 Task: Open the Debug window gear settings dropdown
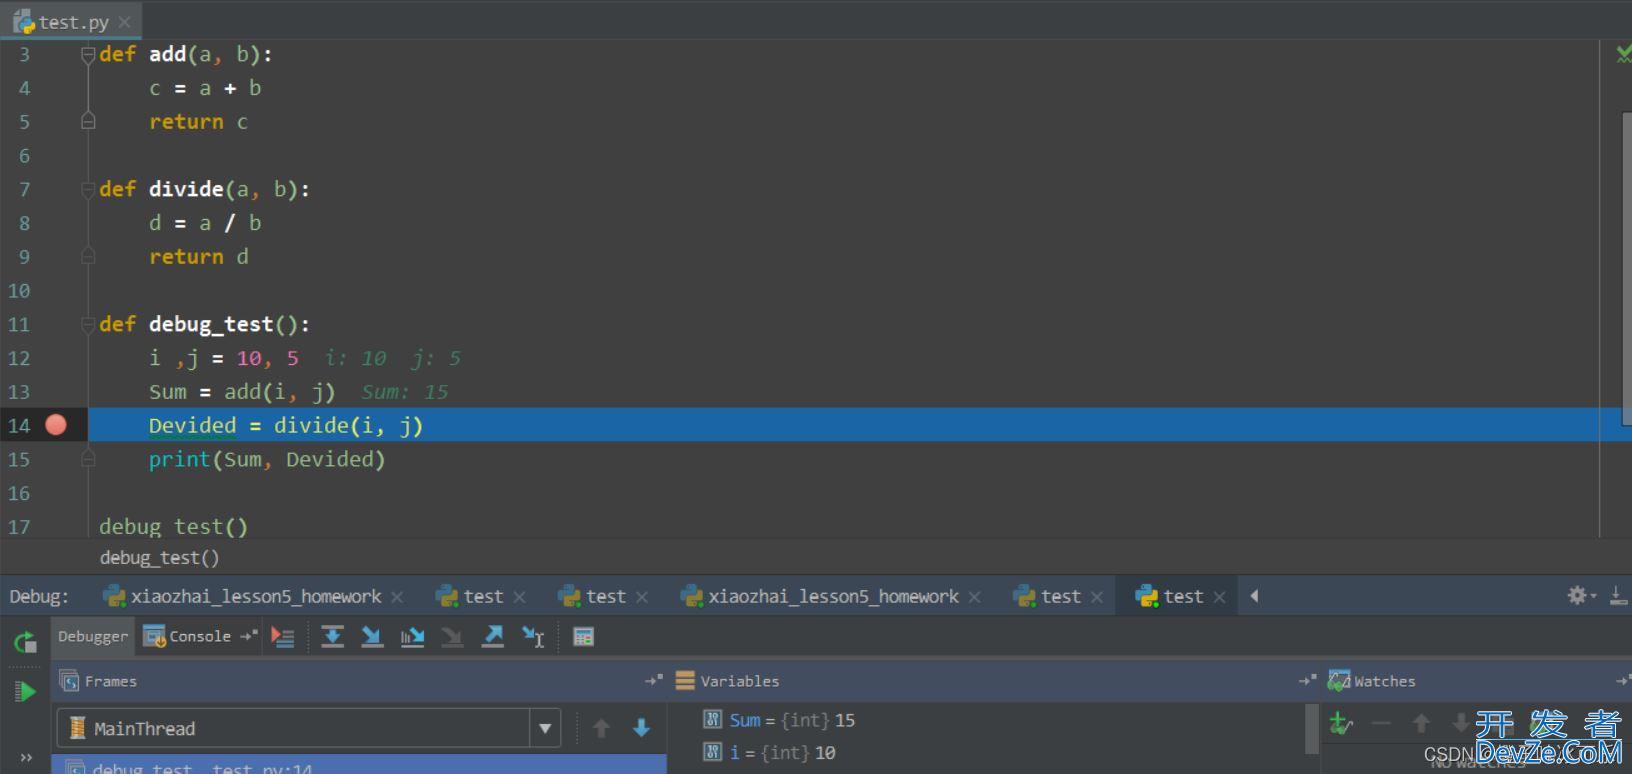point(1581,596)
